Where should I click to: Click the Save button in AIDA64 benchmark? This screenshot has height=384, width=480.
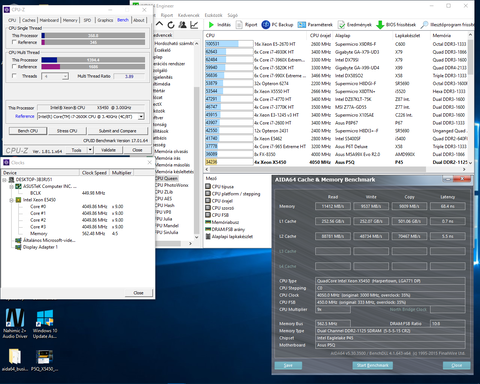[288, 365]
